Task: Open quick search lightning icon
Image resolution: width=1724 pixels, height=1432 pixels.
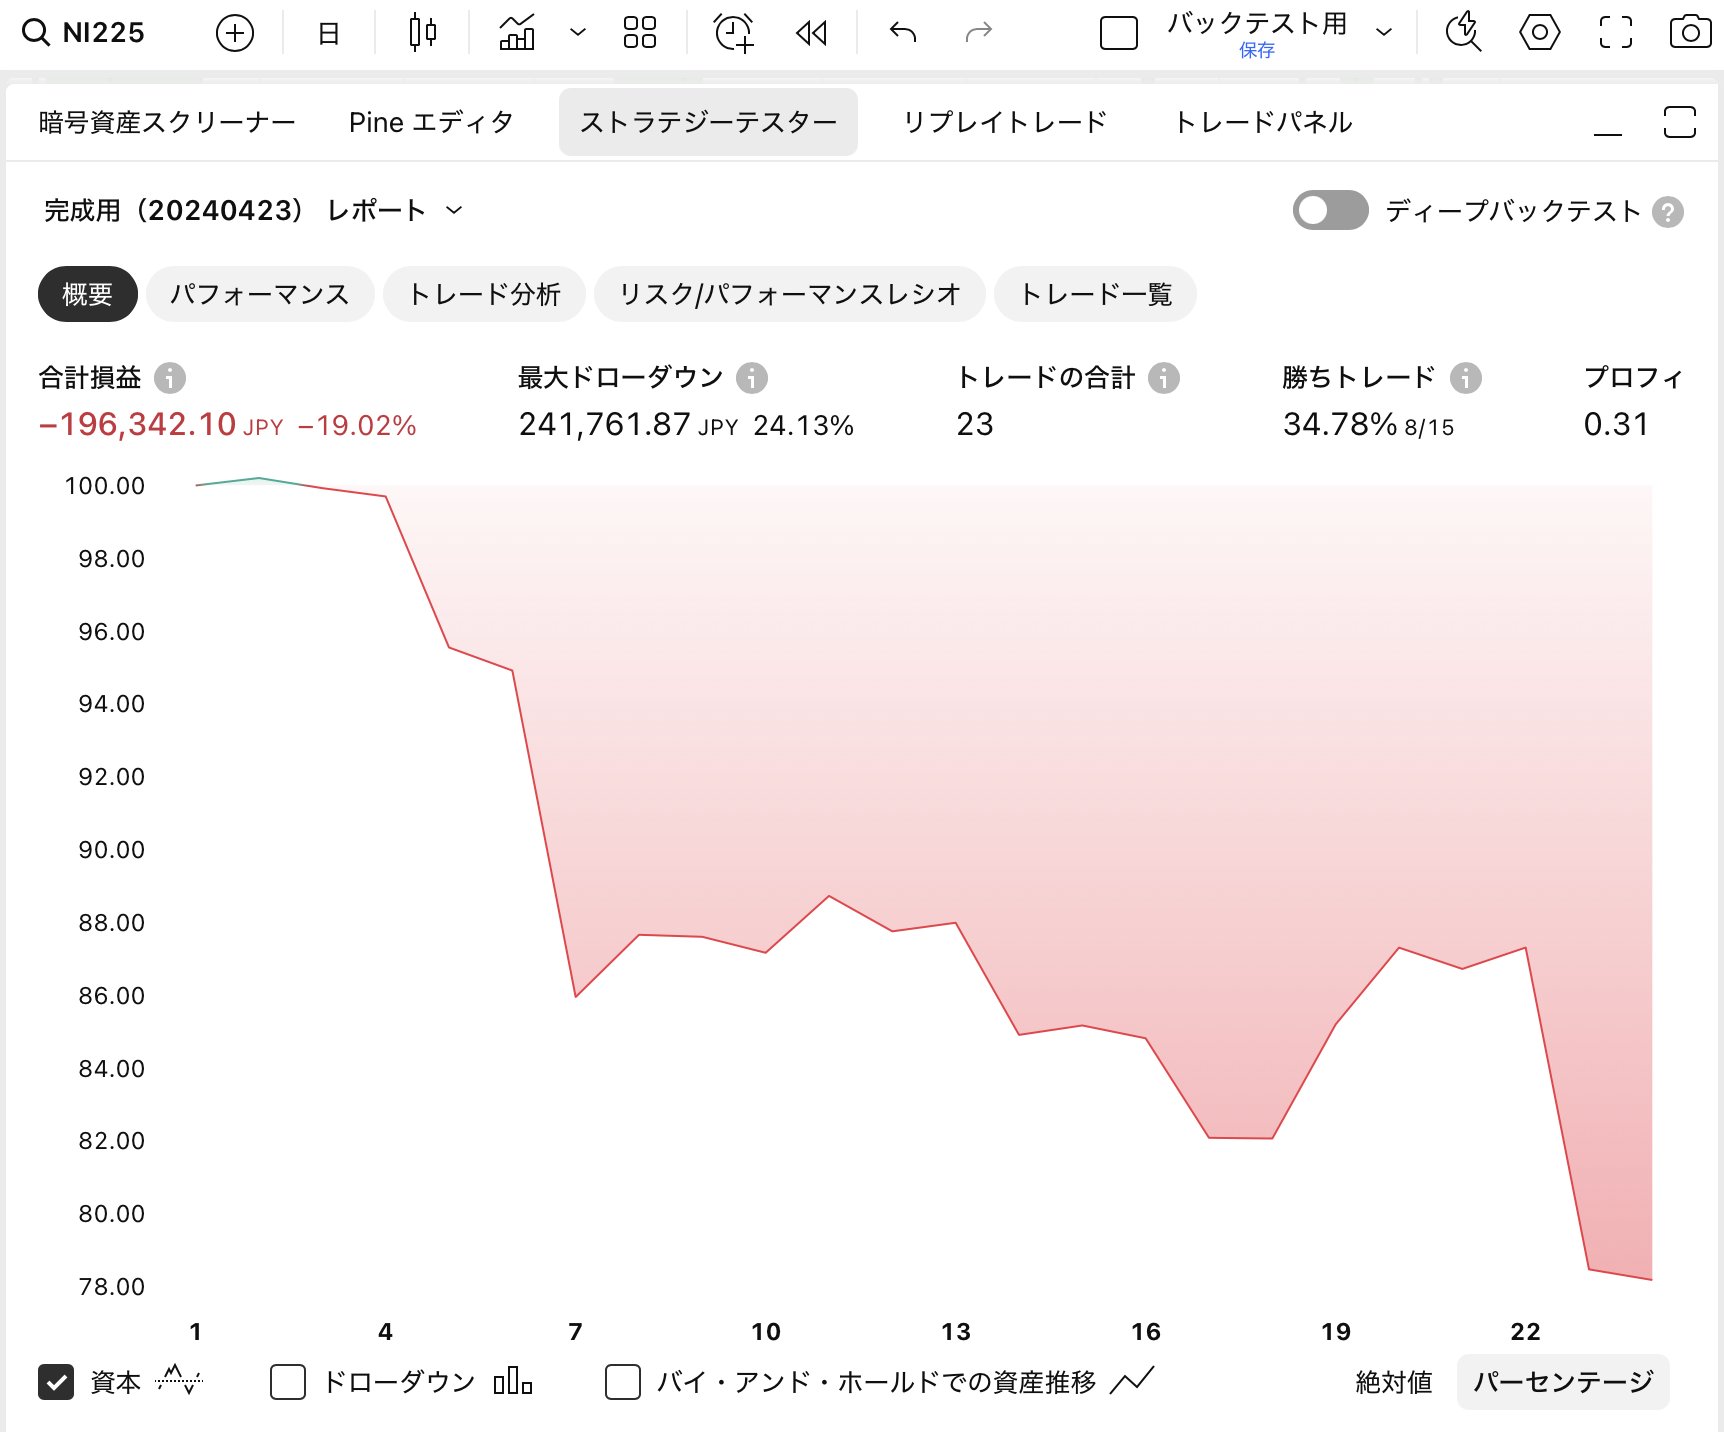Action: point(1464,33)
